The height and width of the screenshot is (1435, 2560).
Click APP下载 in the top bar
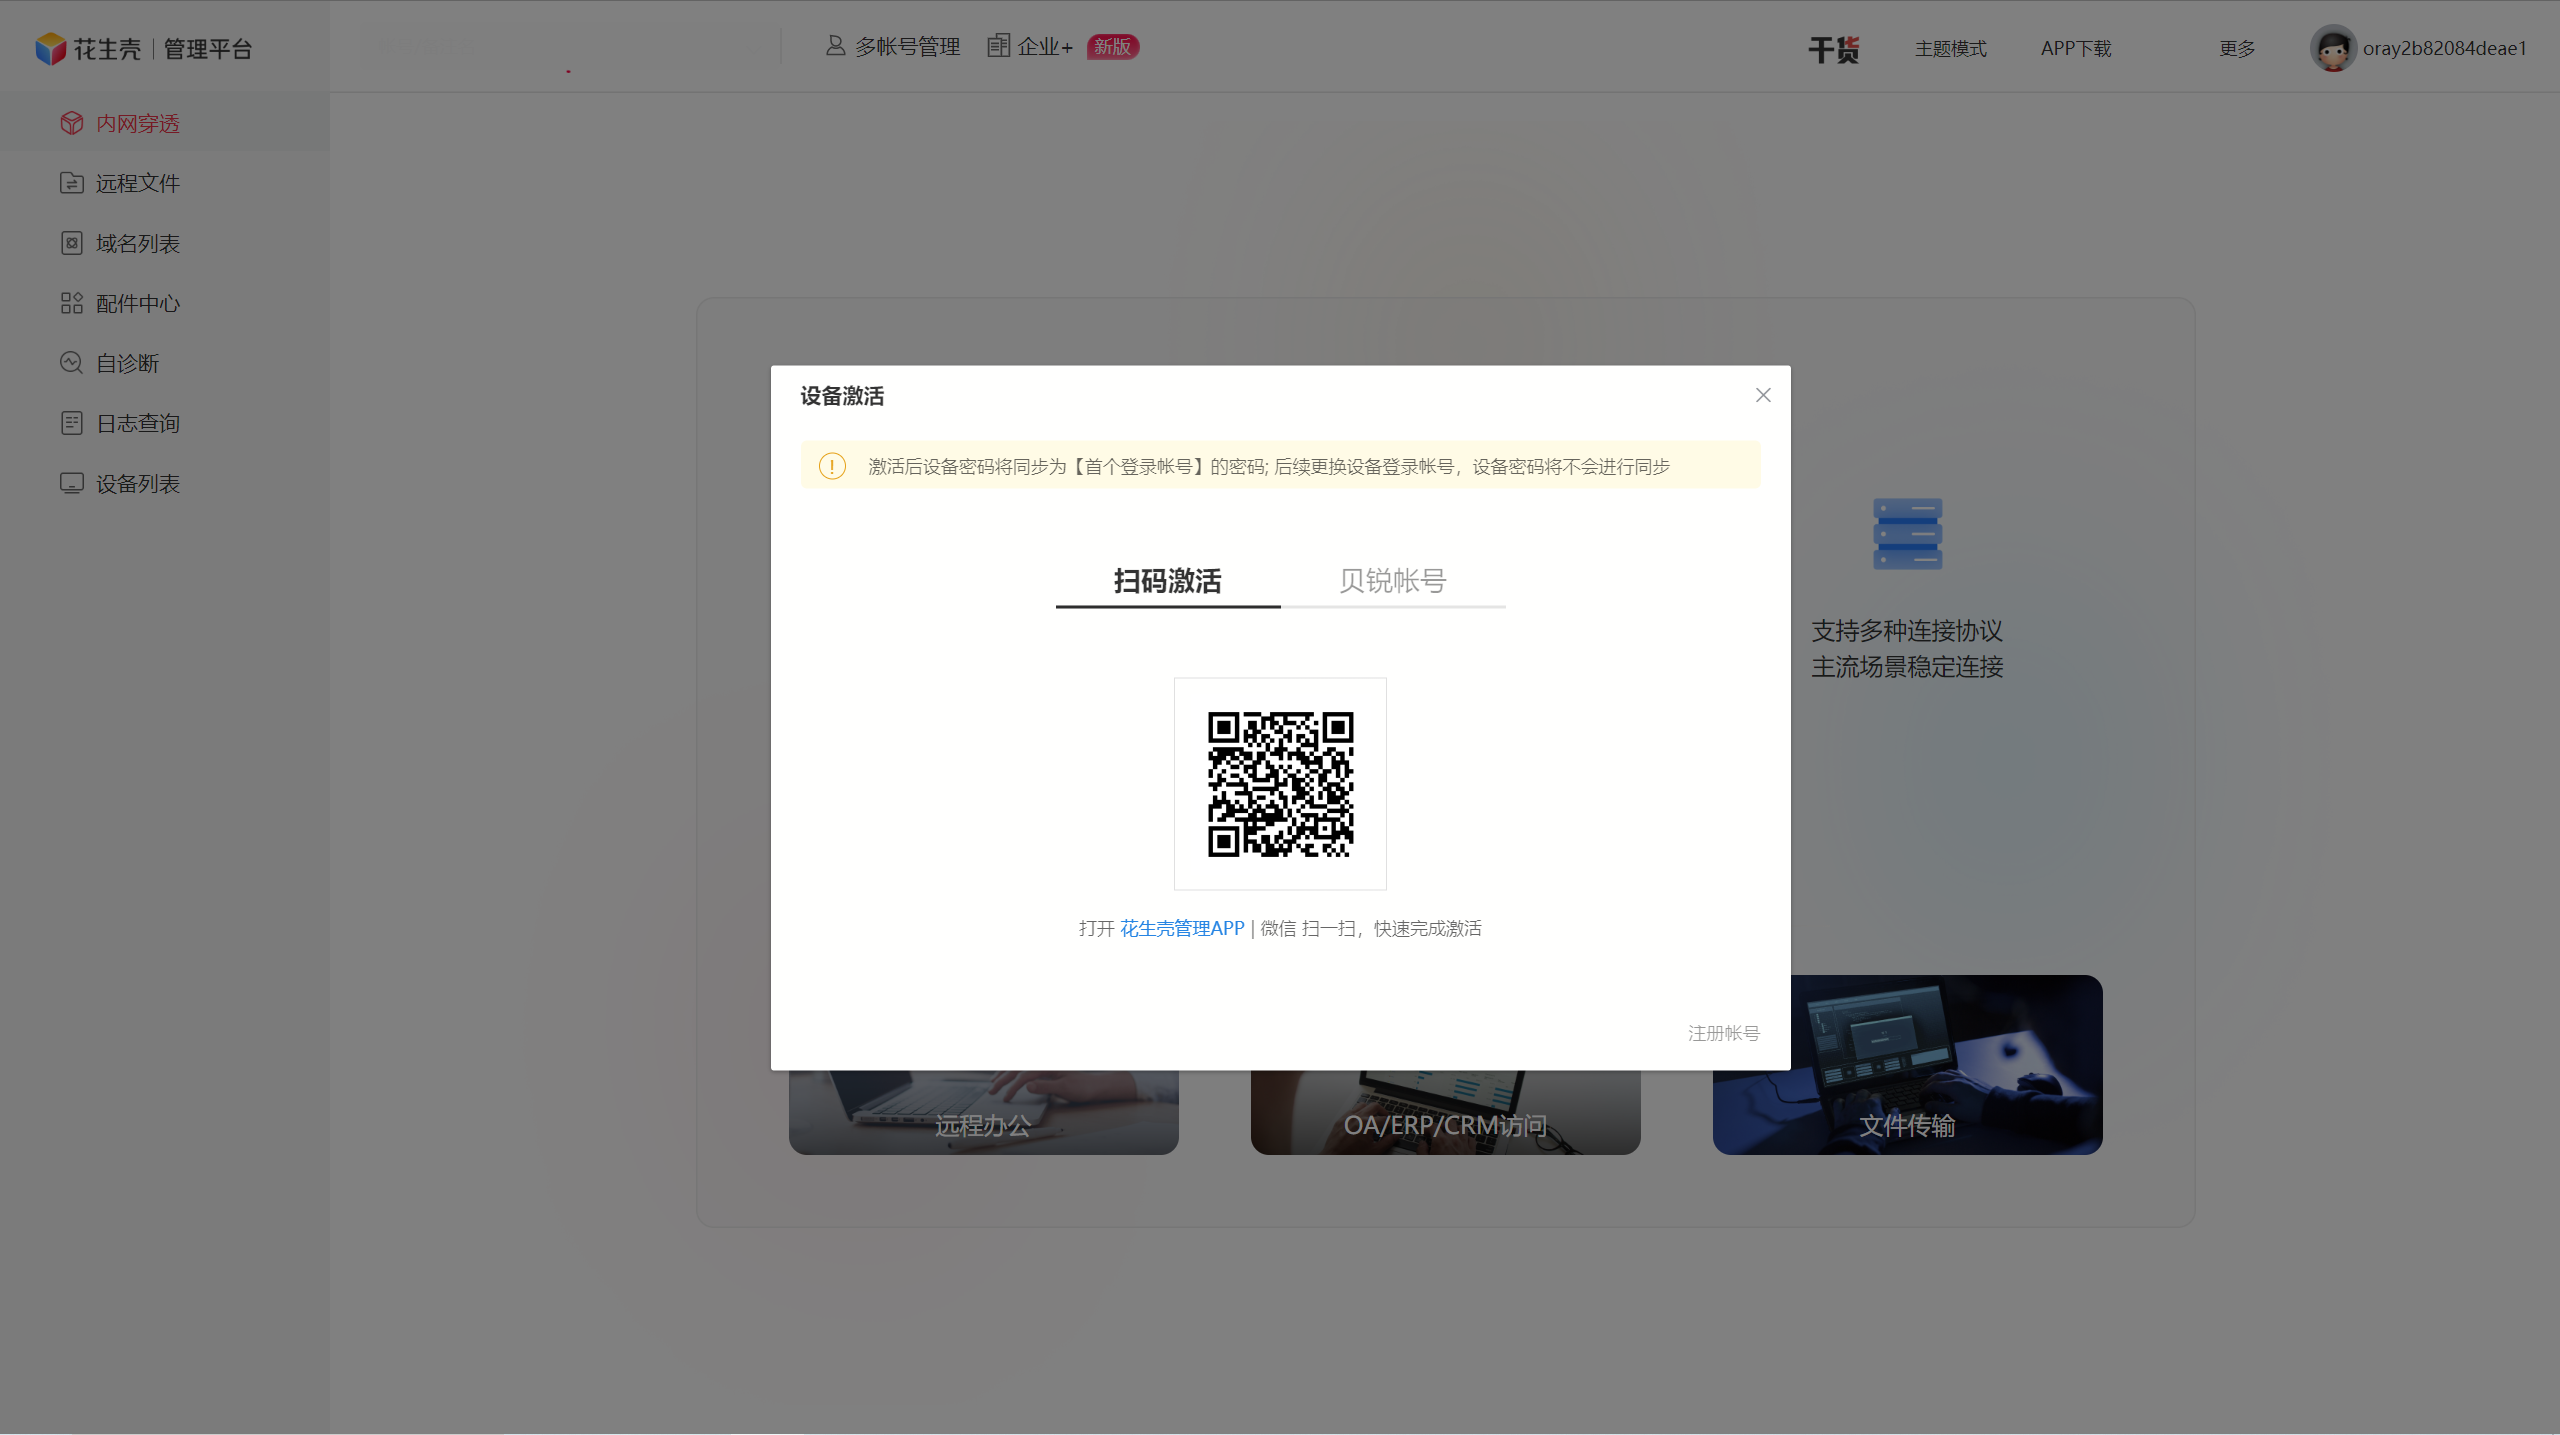point(2076,48)
